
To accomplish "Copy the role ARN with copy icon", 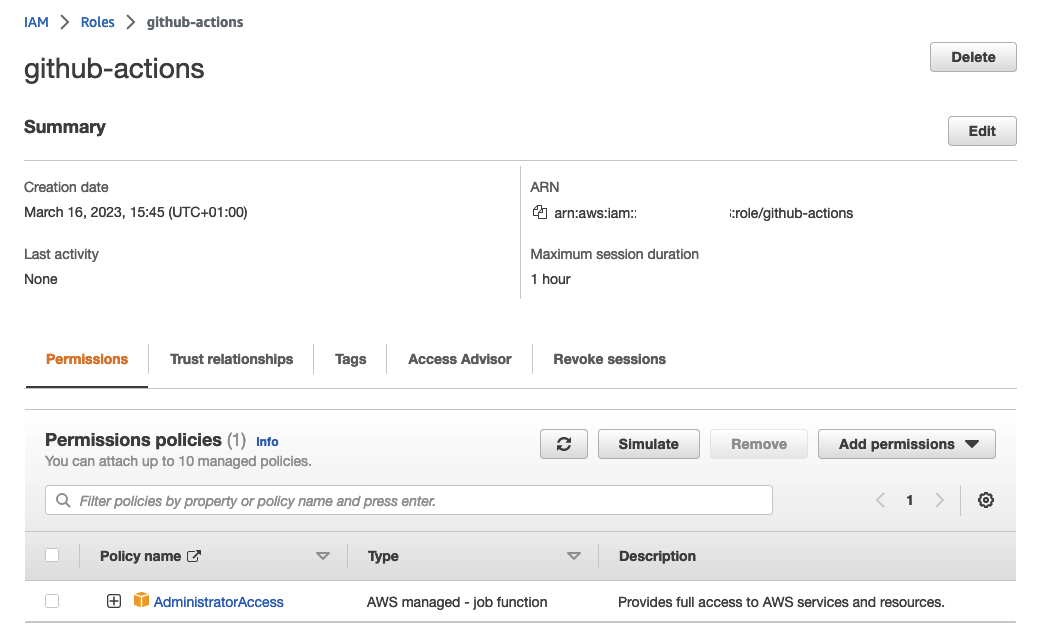I will point(540,212).
